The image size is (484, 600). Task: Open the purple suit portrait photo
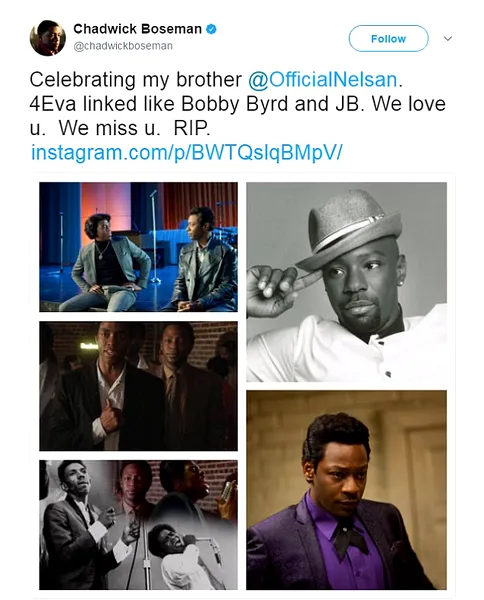(346, 490)
